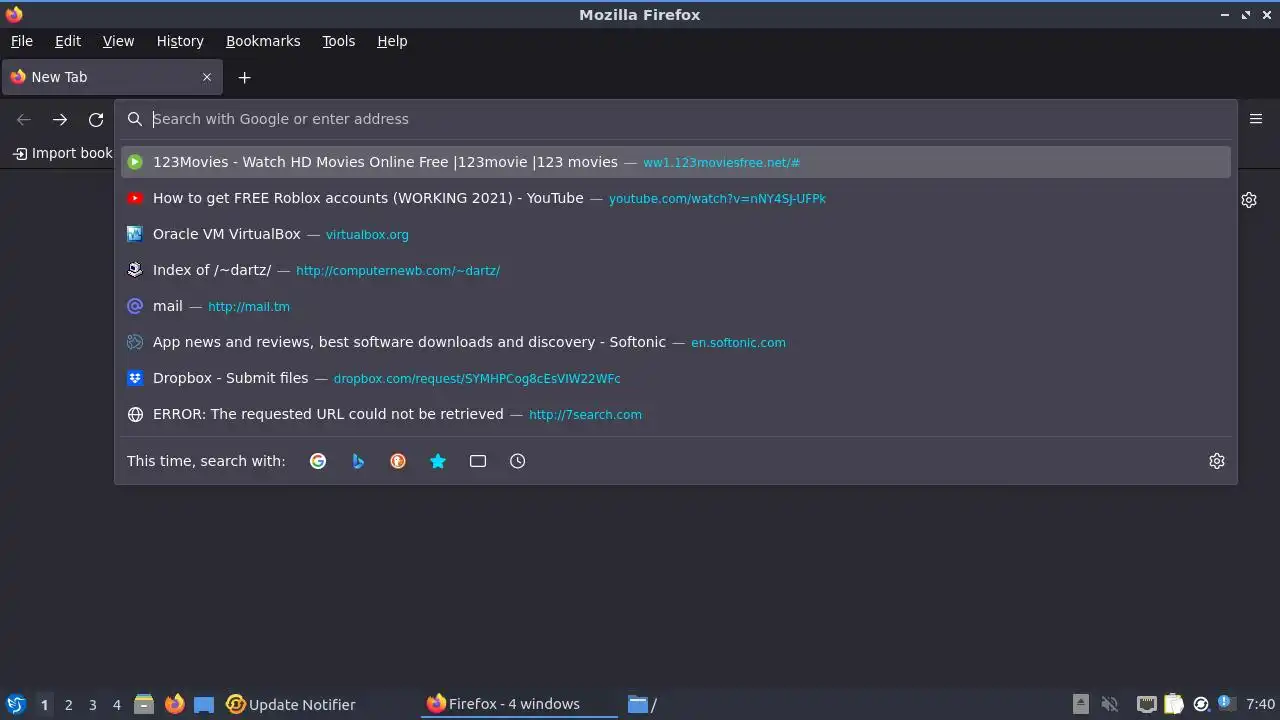Open the Roblox YouTube video suggestion

click(676, 198)
